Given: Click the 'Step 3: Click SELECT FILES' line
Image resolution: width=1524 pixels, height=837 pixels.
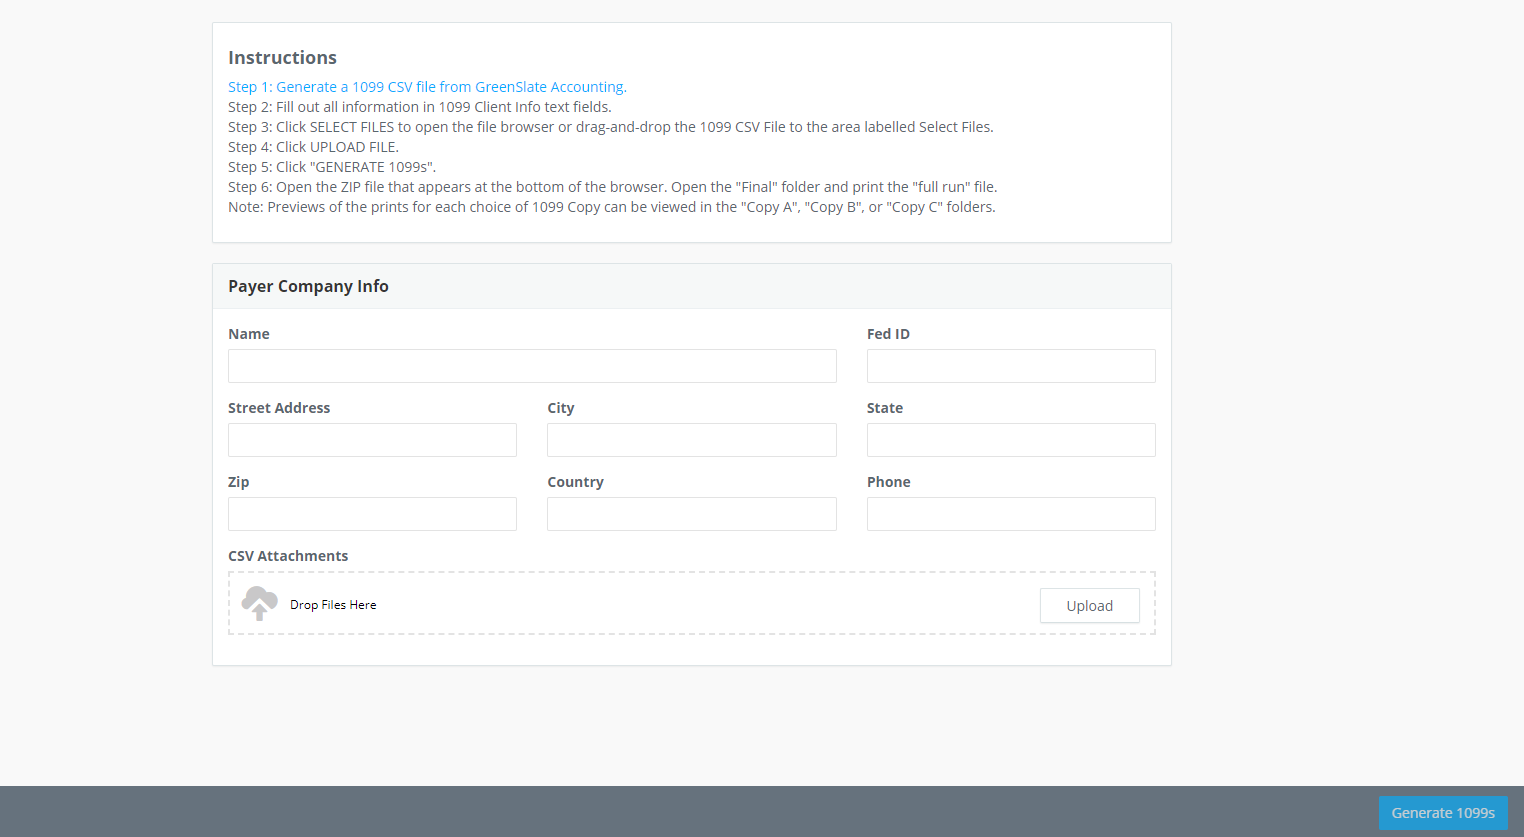Looking at the screenshot, I should (x=611, y=127).
